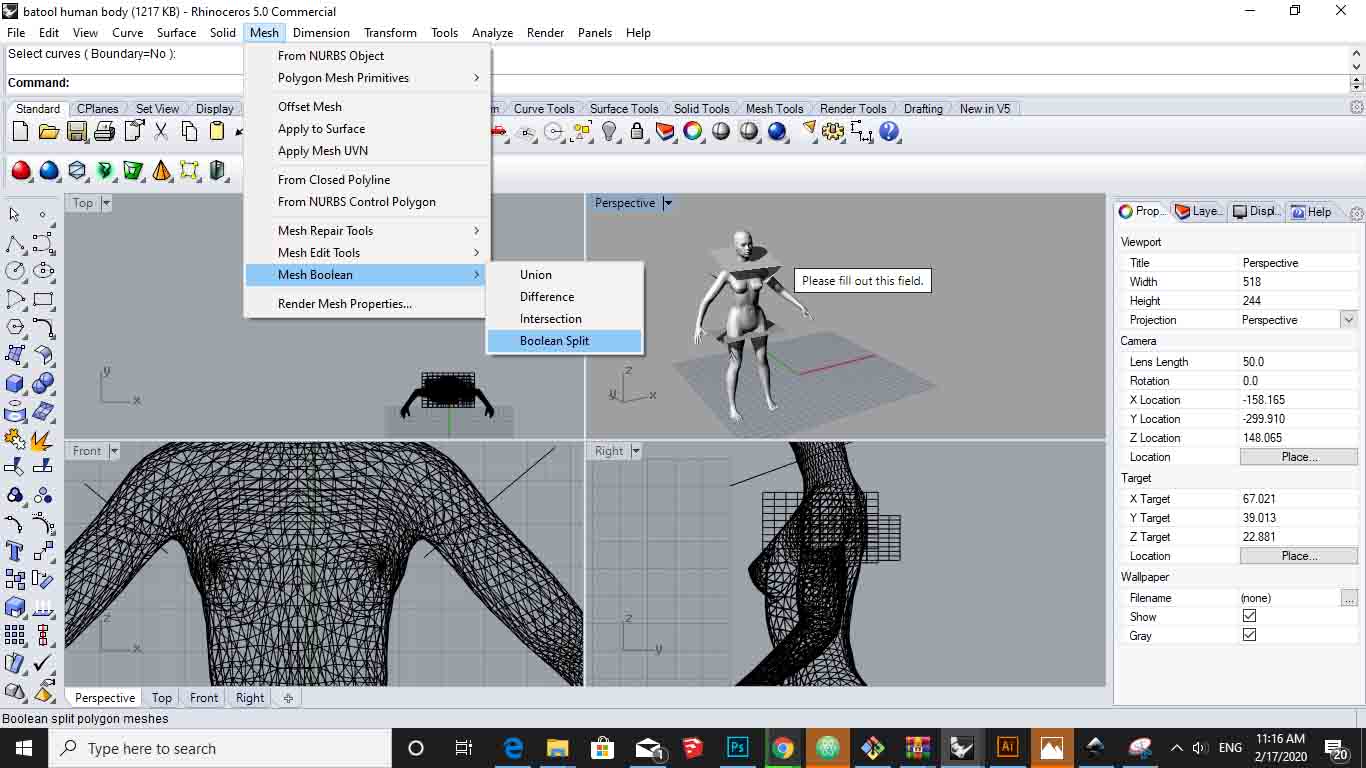
Task: Click the Print icon
Action: click(104, 131)
